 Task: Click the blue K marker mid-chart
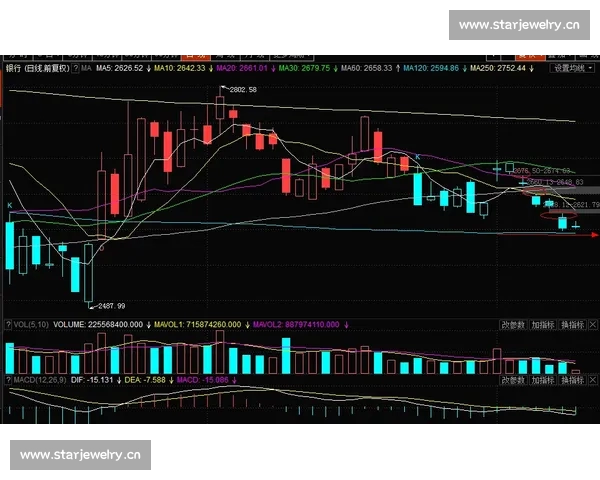click(417, 158)
